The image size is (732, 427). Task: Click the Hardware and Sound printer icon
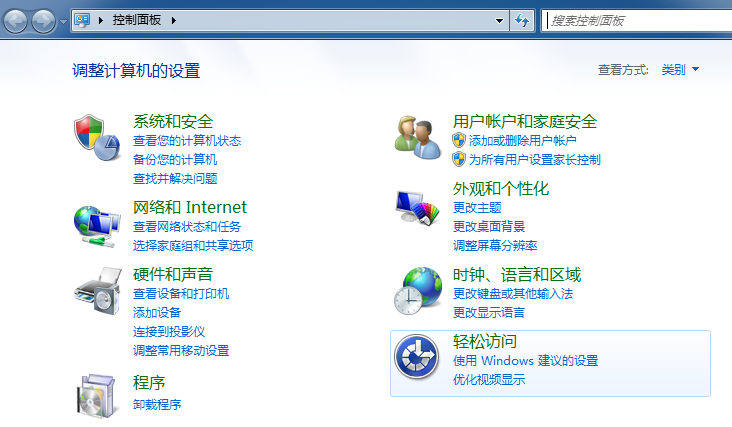point(97,291)
